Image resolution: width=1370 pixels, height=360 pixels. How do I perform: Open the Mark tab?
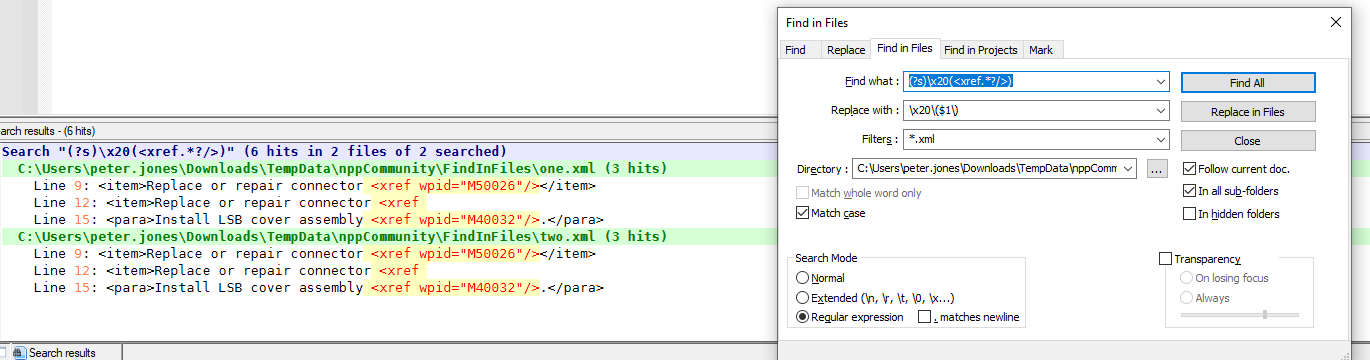pyautogui.click(x=1041, y=49)
